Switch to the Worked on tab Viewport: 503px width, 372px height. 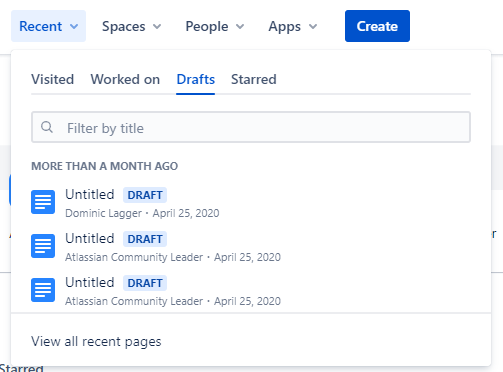125,79
